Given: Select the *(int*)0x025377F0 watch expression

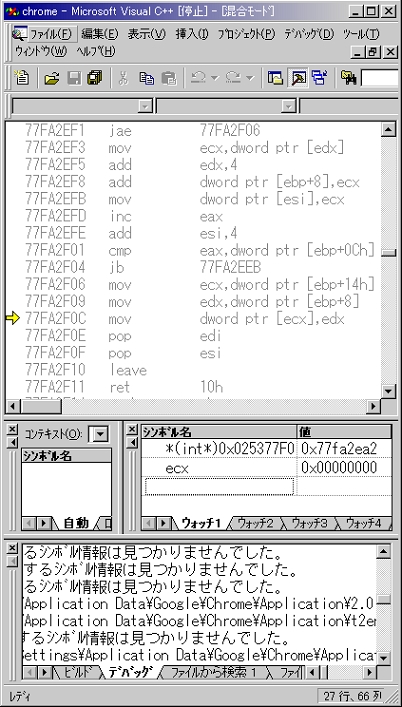Looking at the screenshot, I should (230, 449).
